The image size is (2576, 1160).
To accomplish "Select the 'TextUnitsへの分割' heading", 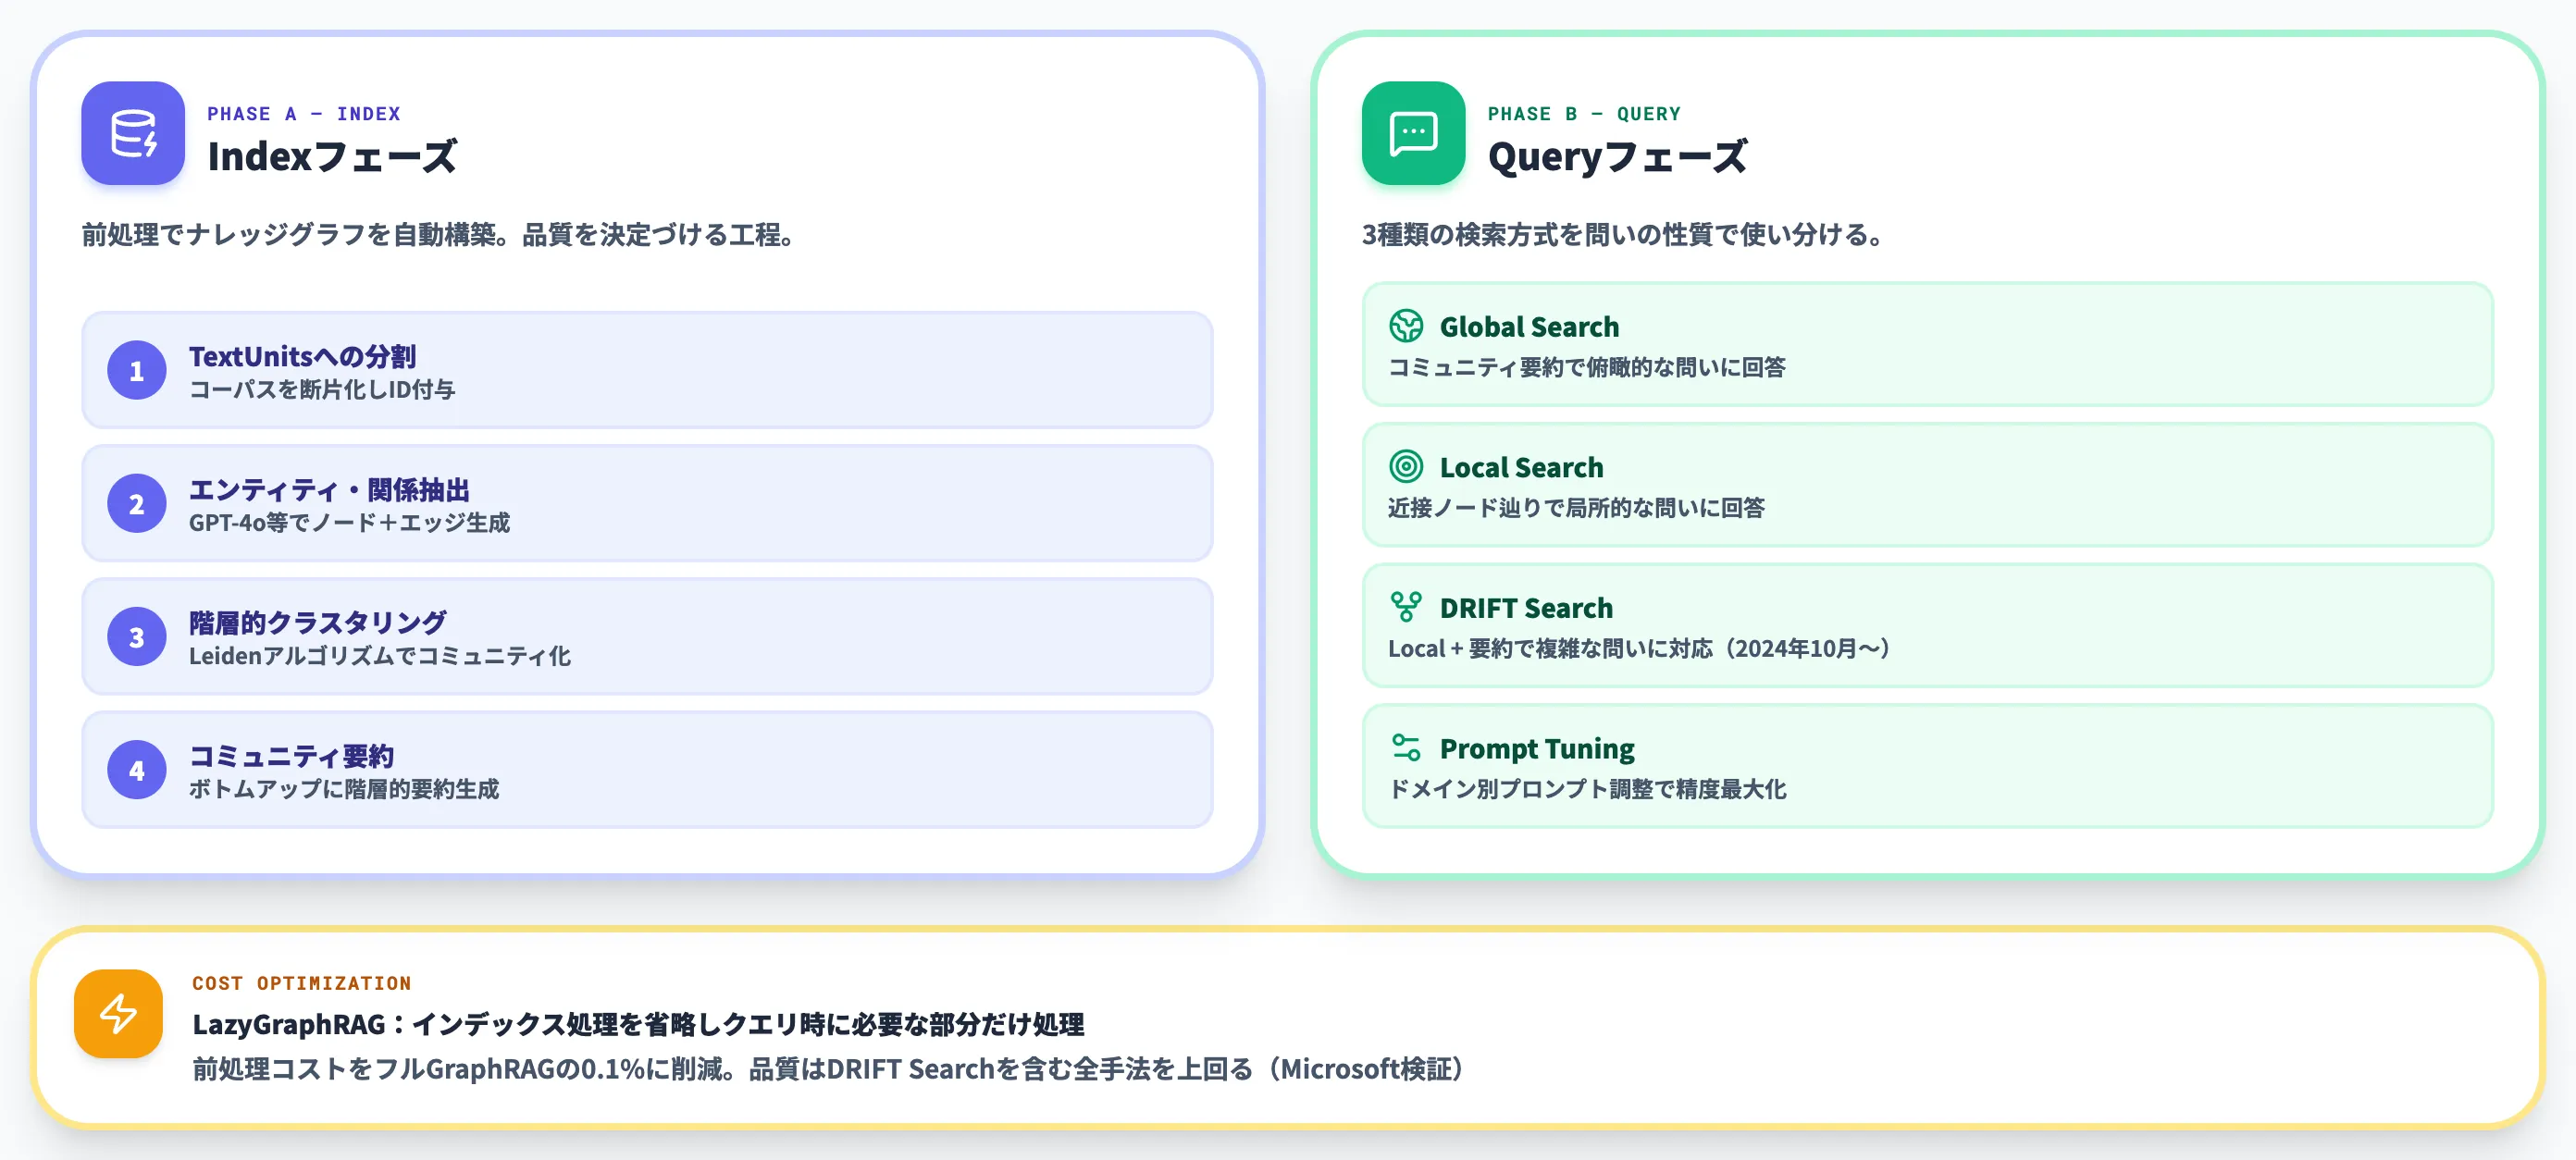I will pyautogui.click(x=302, y=356).
